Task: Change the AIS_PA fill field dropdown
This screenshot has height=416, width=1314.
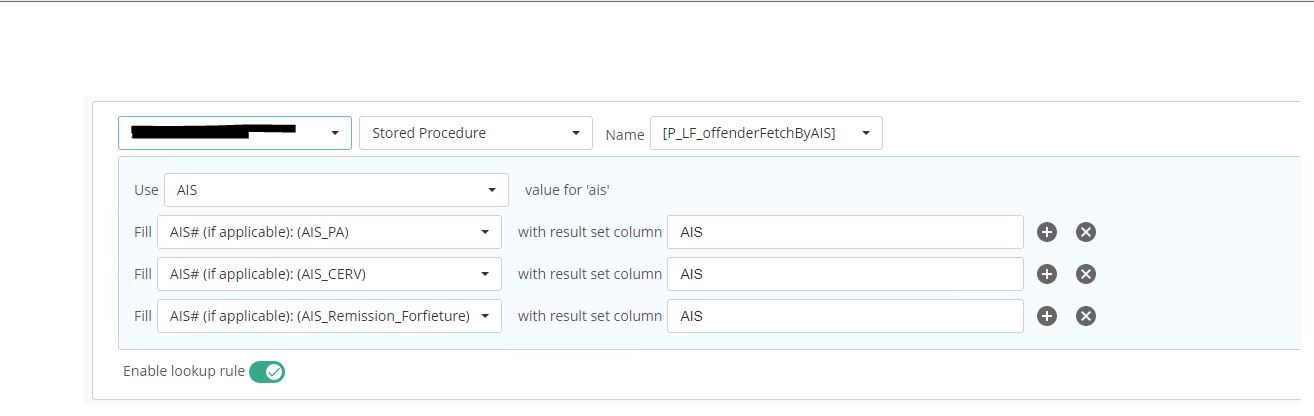Action: coord(329,232)
